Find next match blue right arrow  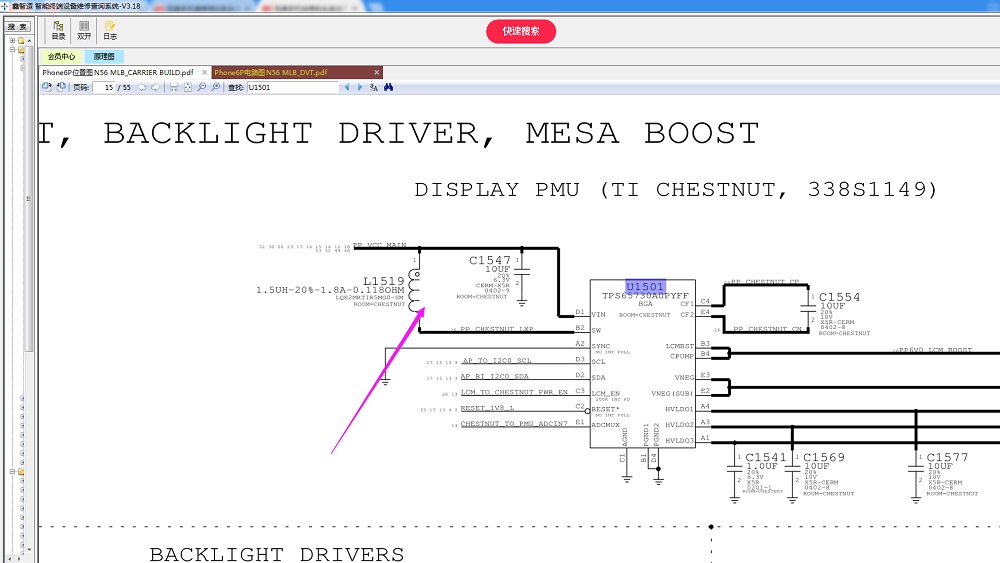pos(360,87)
